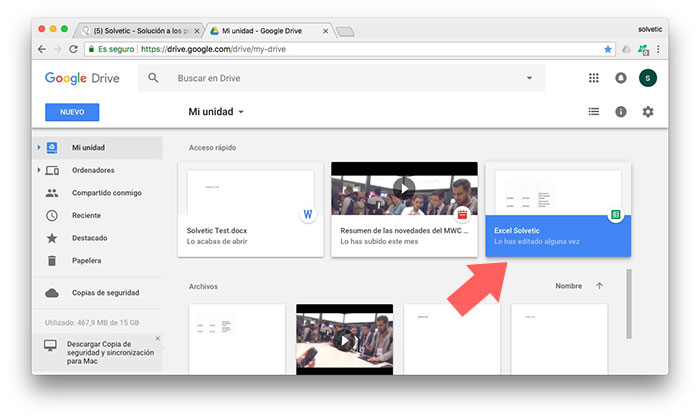Click the browser forward arrow
Screen dimensions: 700x420
(57, 49)
